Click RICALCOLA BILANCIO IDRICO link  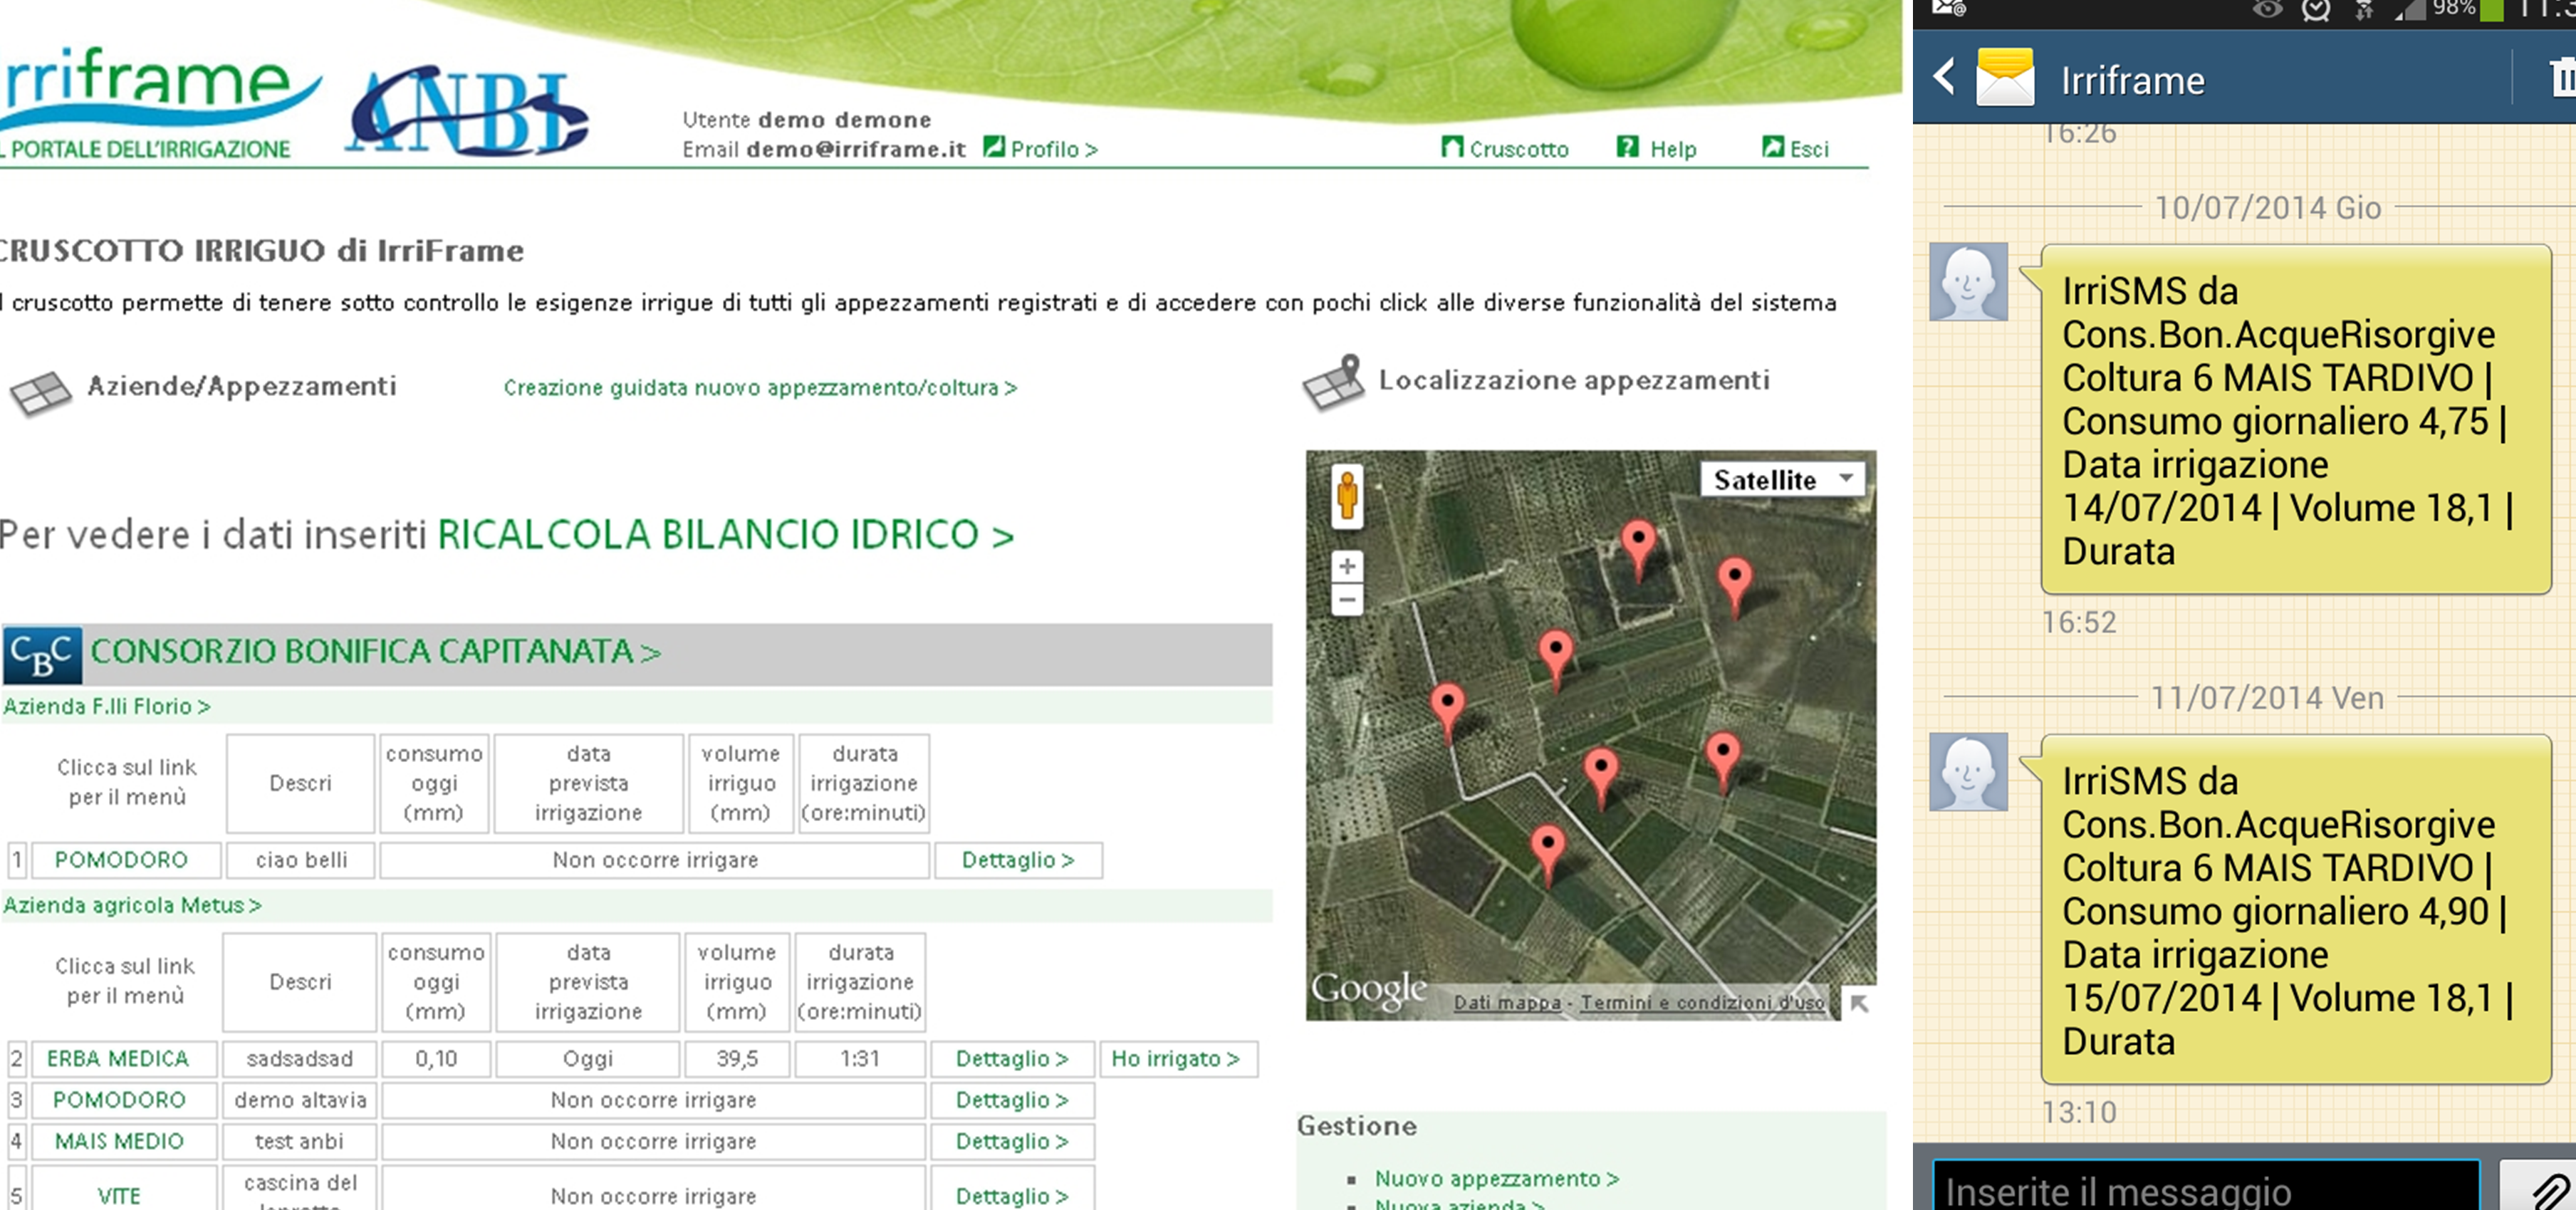(726, 535)
